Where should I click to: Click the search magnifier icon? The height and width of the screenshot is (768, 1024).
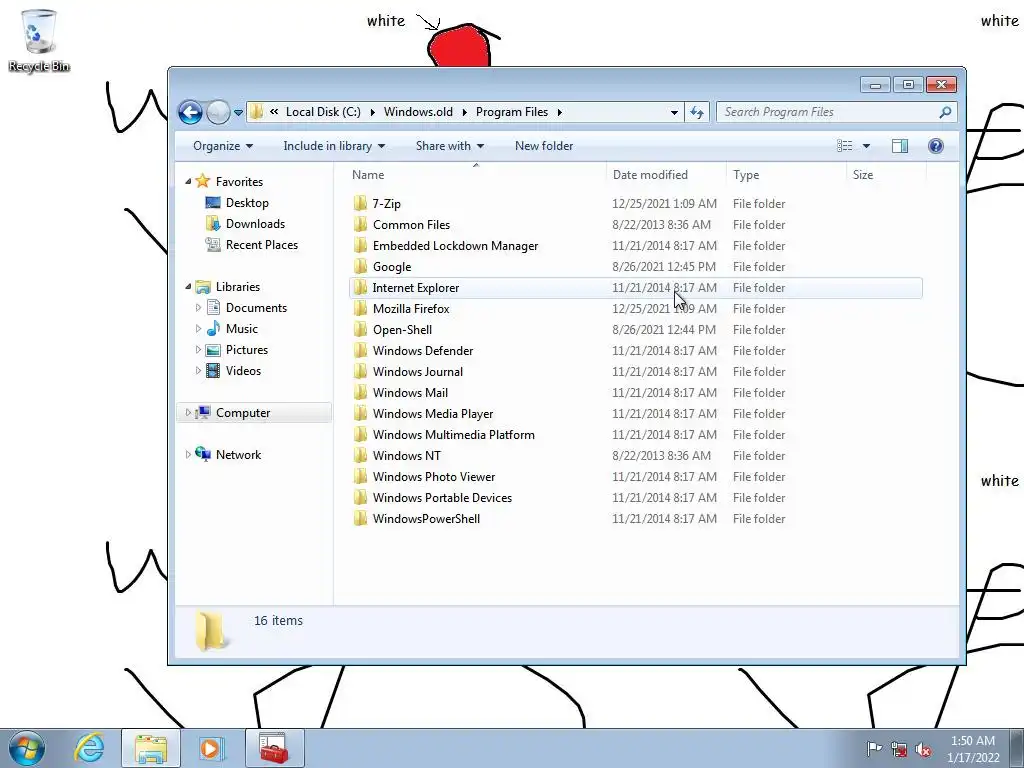tap(945, 112)
